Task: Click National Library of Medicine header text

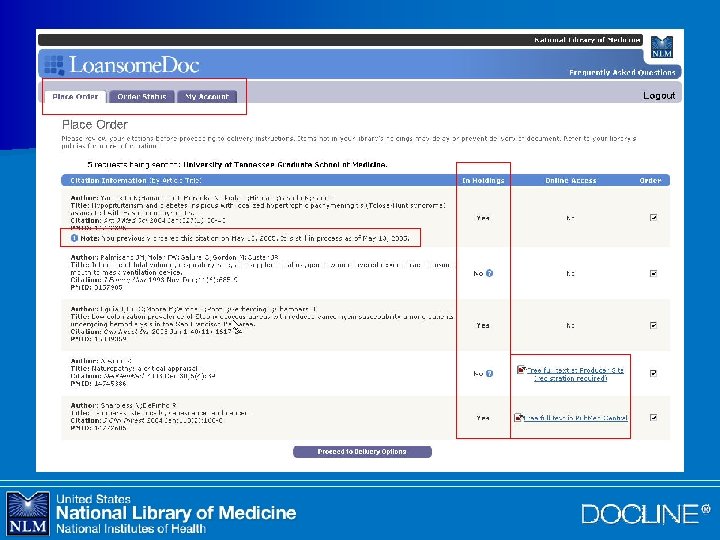Action: tap(587, 40)
